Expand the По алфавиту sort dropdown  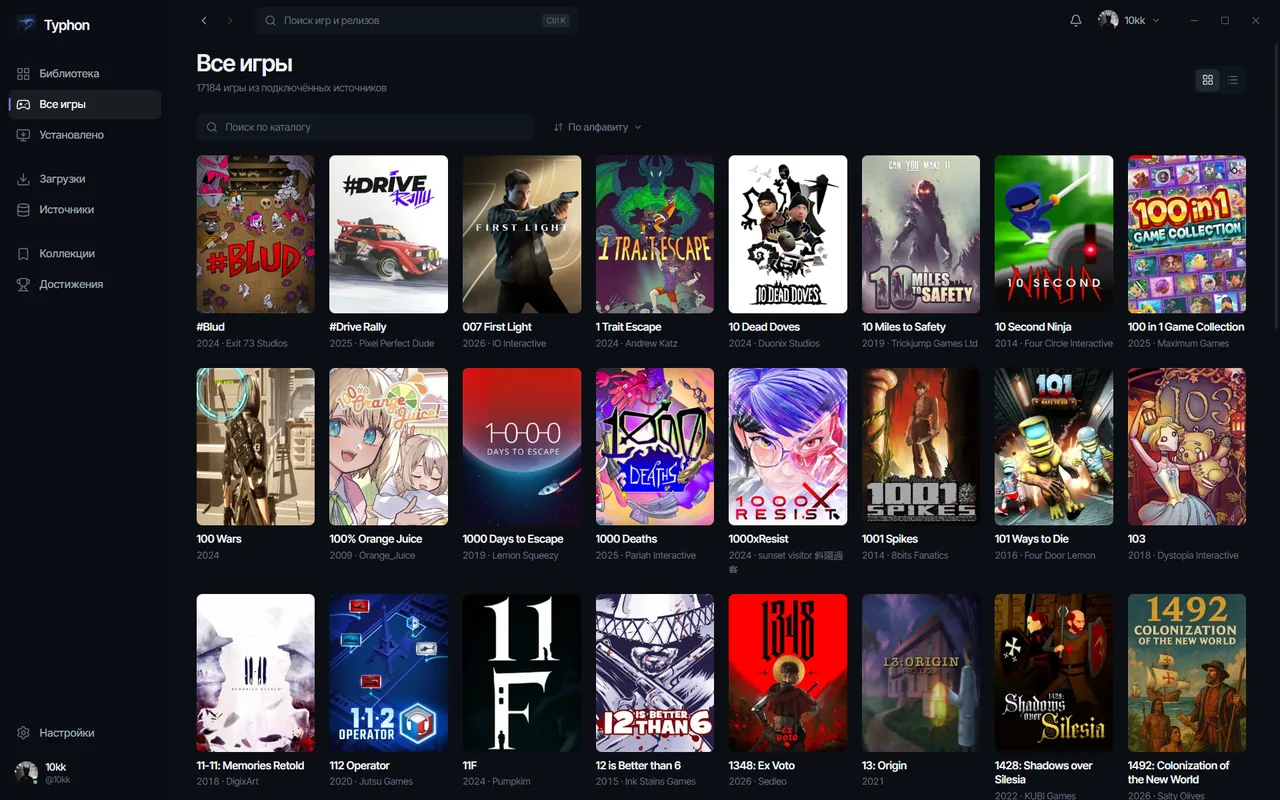598,127
